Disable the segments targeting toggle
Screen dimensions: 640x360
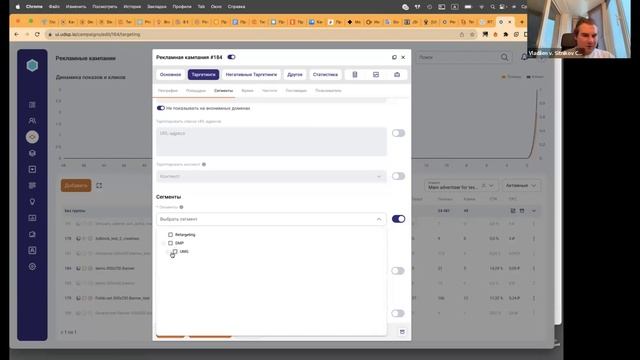pyautogui.click(x=398, y=219)
